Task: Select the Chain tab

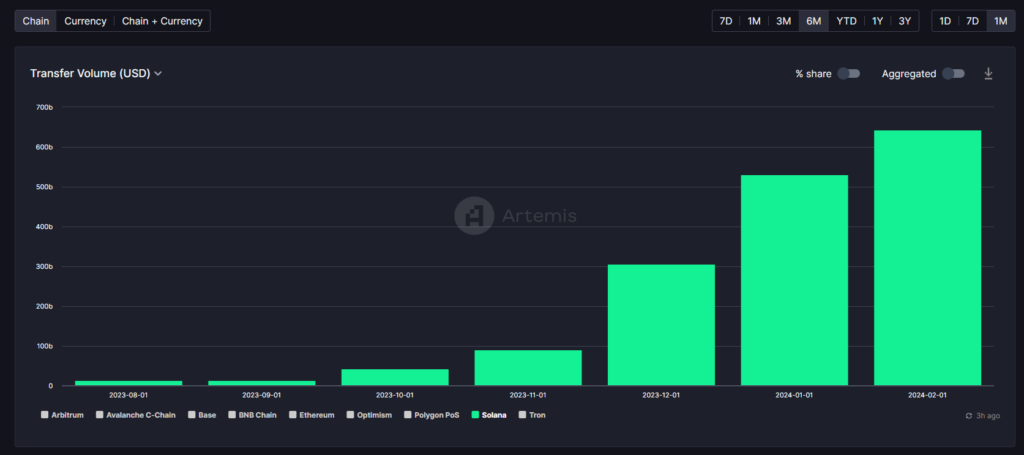Action: [34, 21]
